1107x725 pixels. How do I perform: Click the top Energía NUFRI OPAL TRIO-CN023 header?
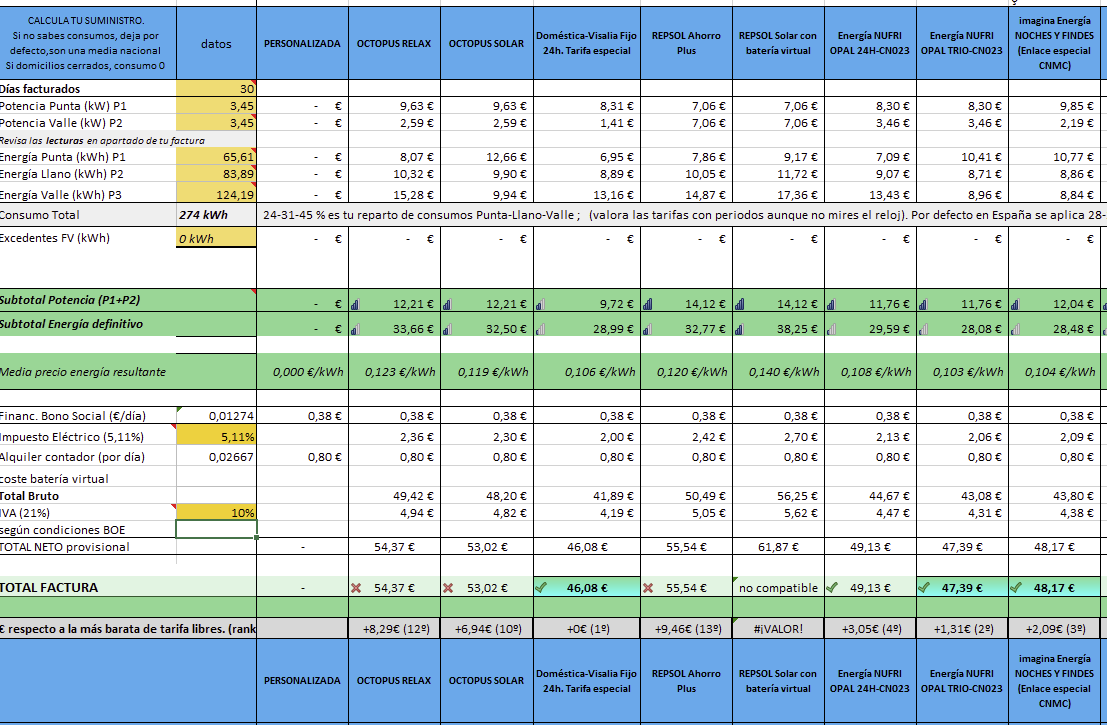pos(962,43)
